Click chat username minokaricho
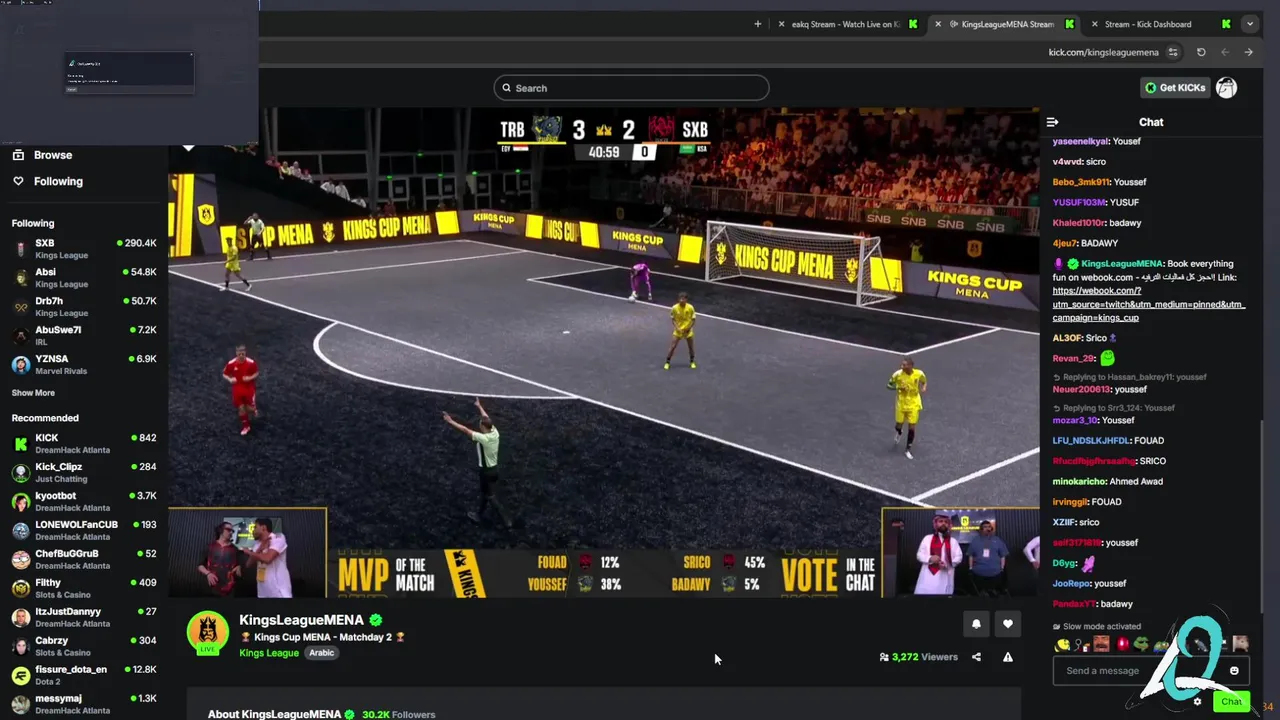 pos(1078,481)
